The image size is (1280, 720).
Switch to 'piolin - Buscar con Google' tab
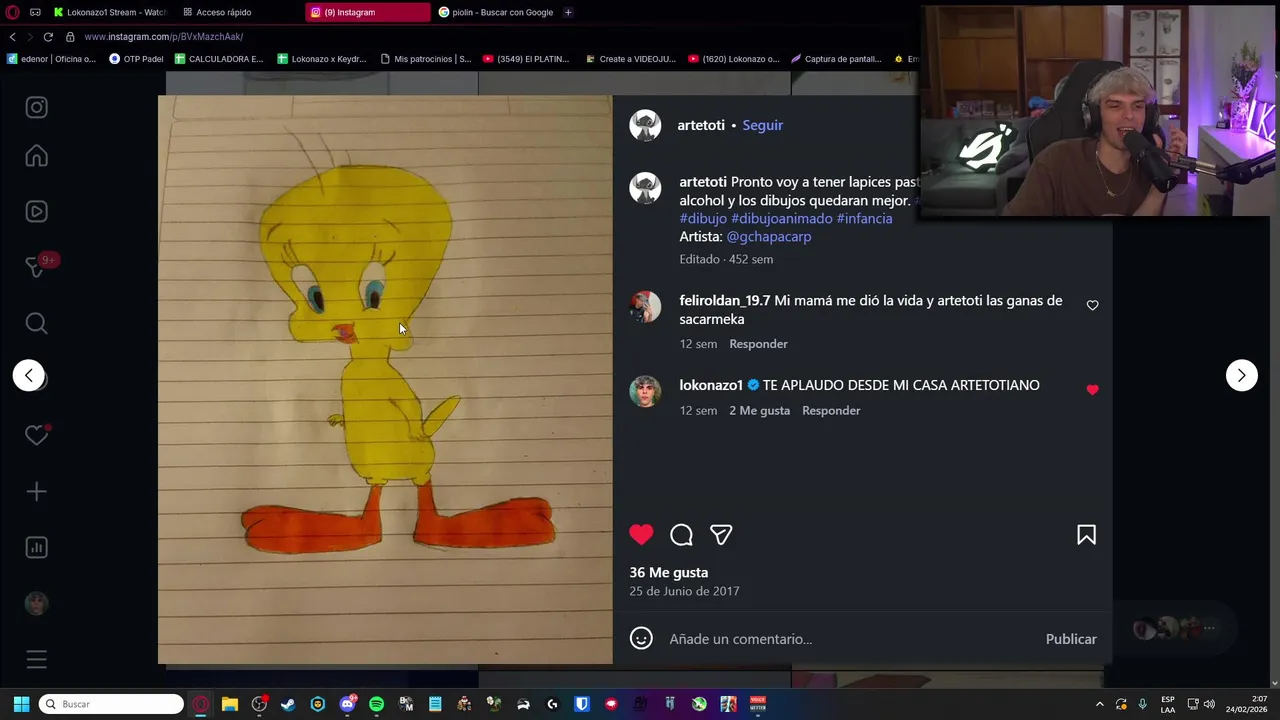point(496,12)
